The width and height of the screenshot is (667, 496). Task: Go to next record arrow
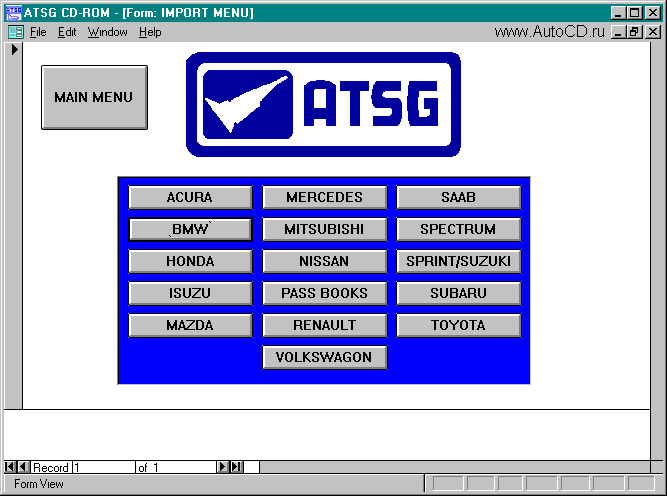pyautogui.click(x=222, y=467)
